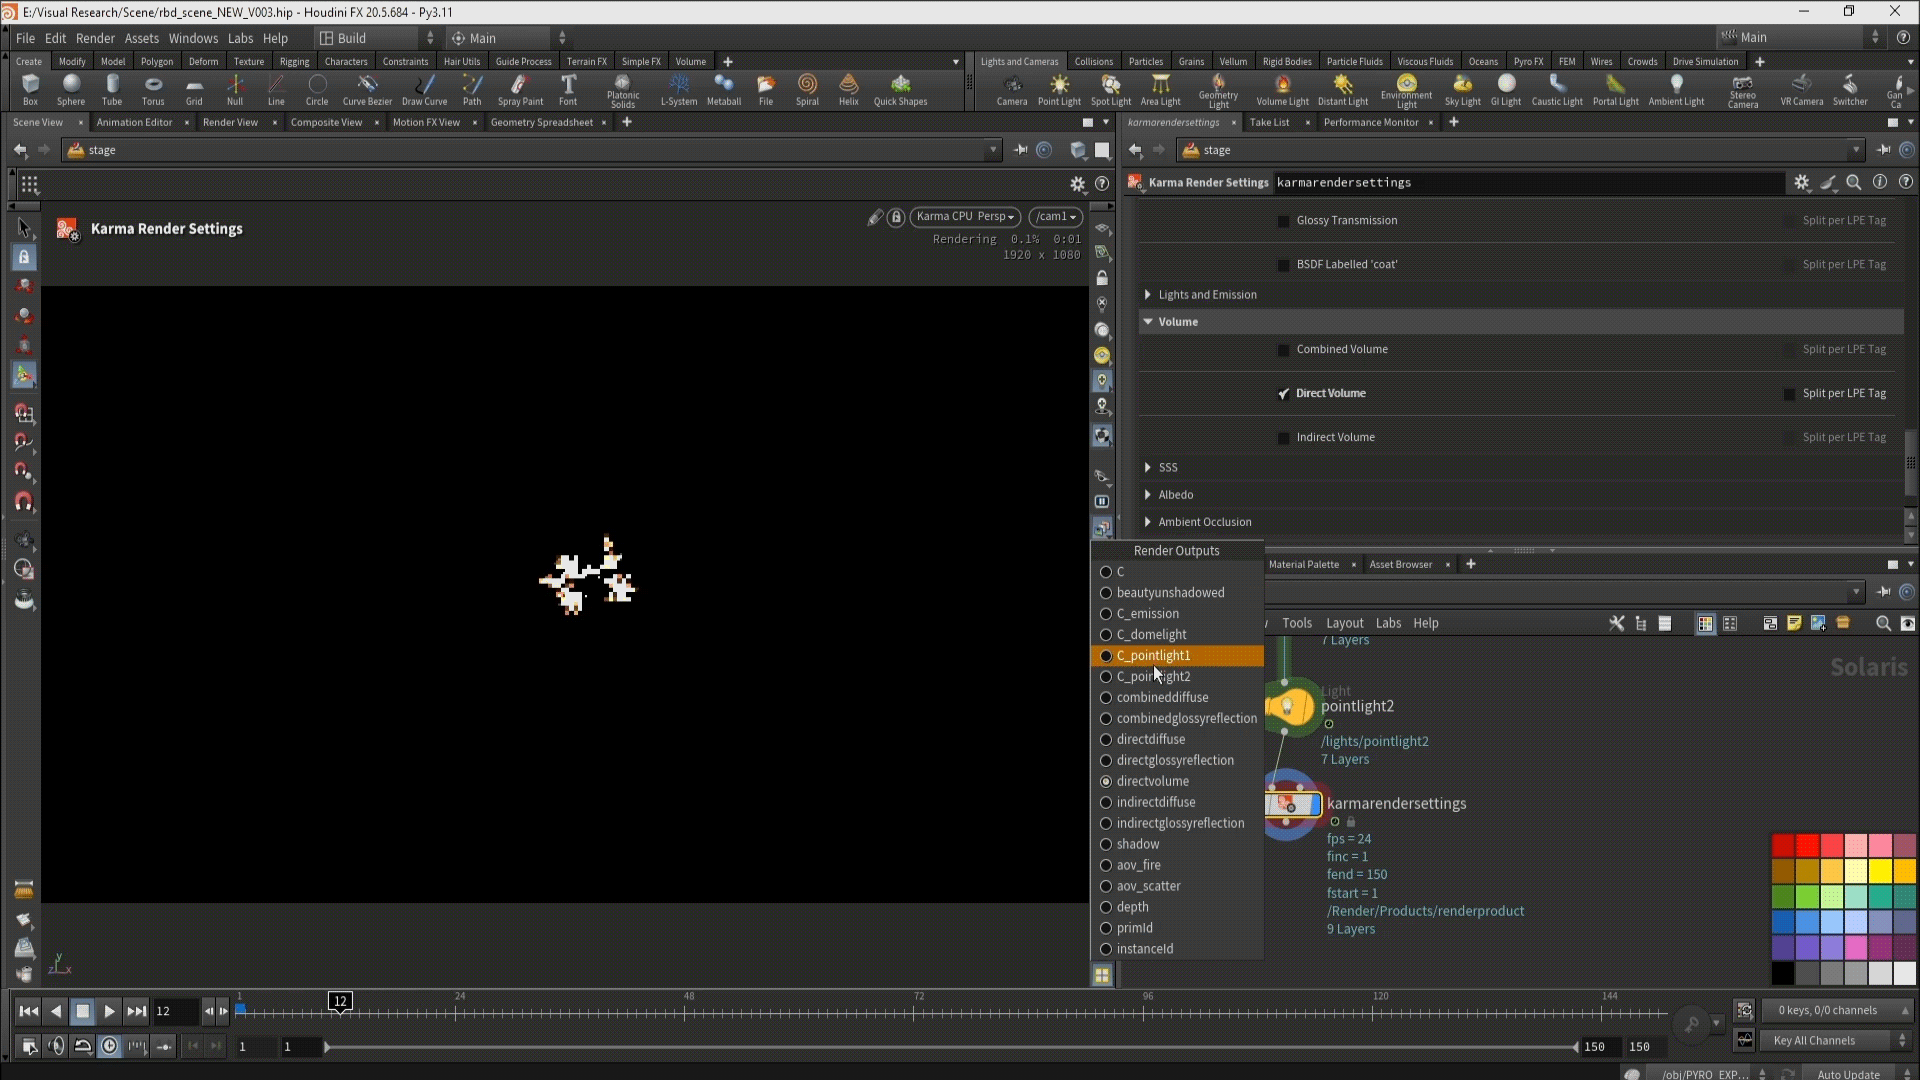Choose the aov_fire render output
Viewport: 1920px width, 1080px height.
pyautogui.click(x=1138, y=865)
